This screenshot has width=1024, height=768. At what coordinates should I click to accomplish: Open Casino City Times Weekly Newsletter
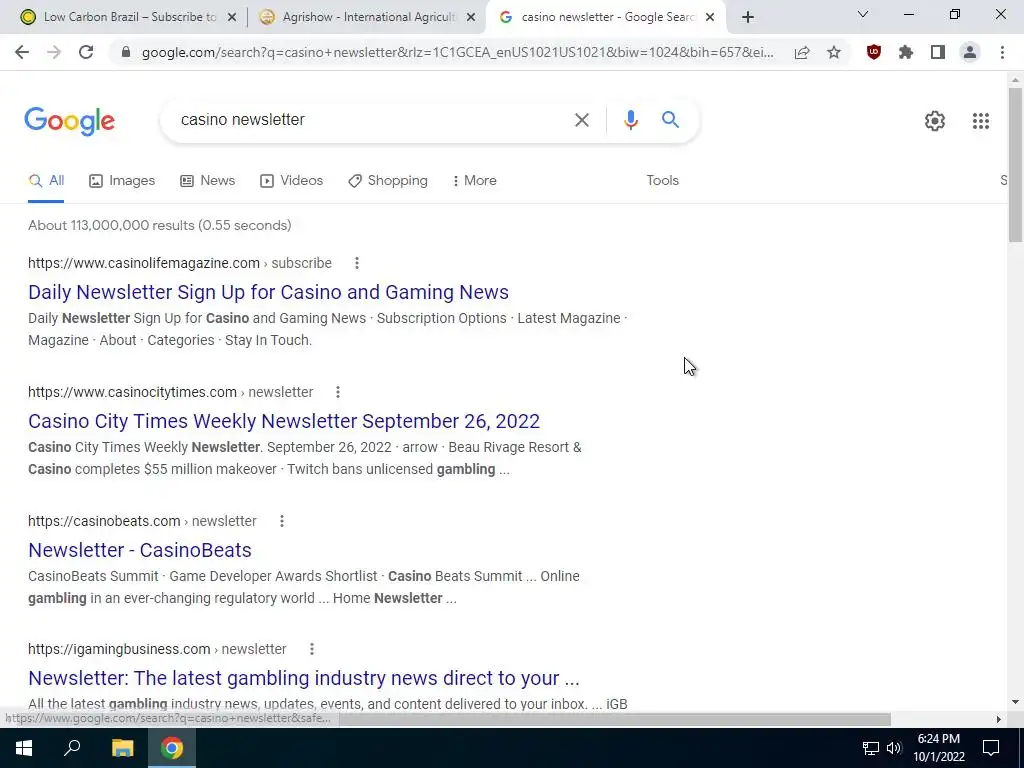tap(284, 421)
